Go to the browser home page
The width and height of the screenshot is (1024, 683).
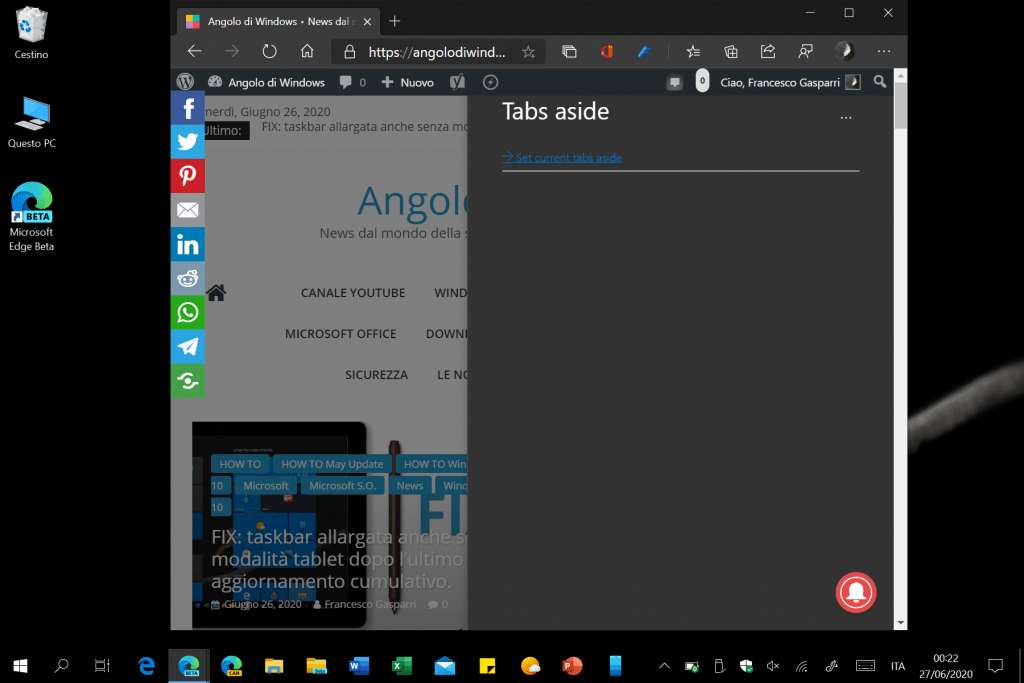[308, 52]
